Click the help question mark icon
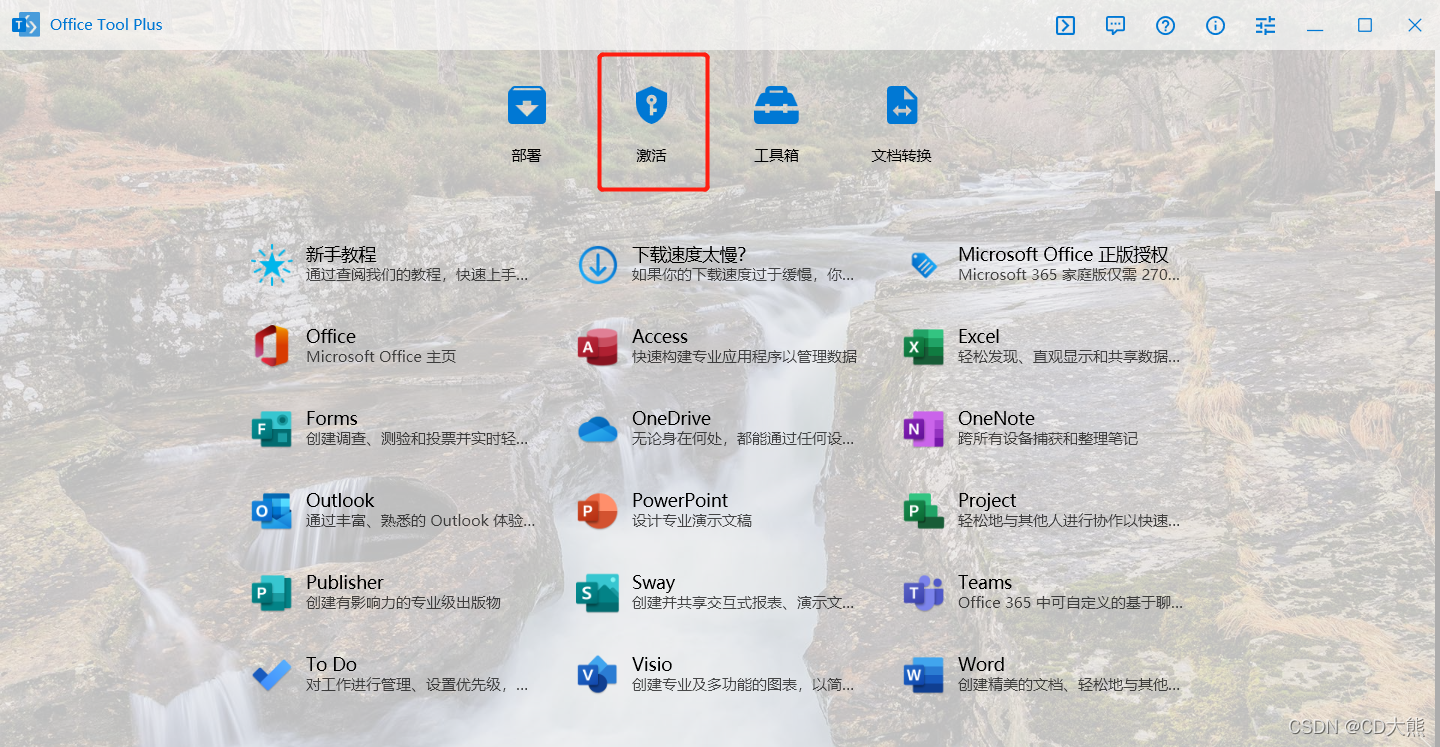The width and height of the screenshot is (1440, 747). [x=1165, y=25]
